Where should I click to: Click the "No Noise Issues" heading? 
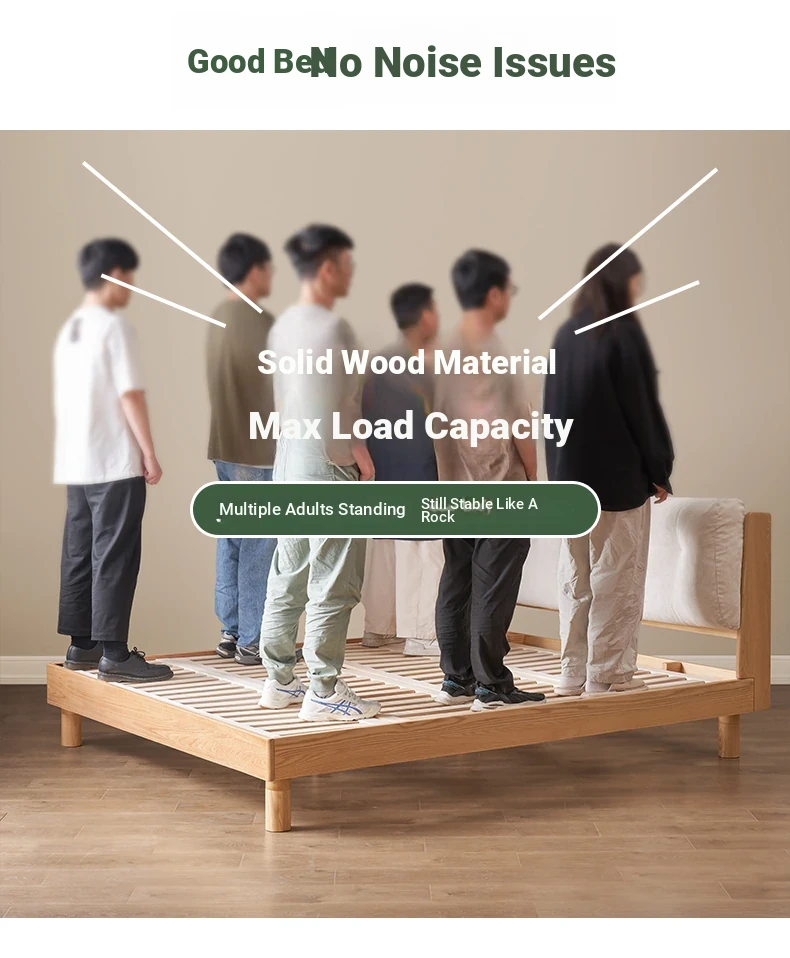click(463, 62)
